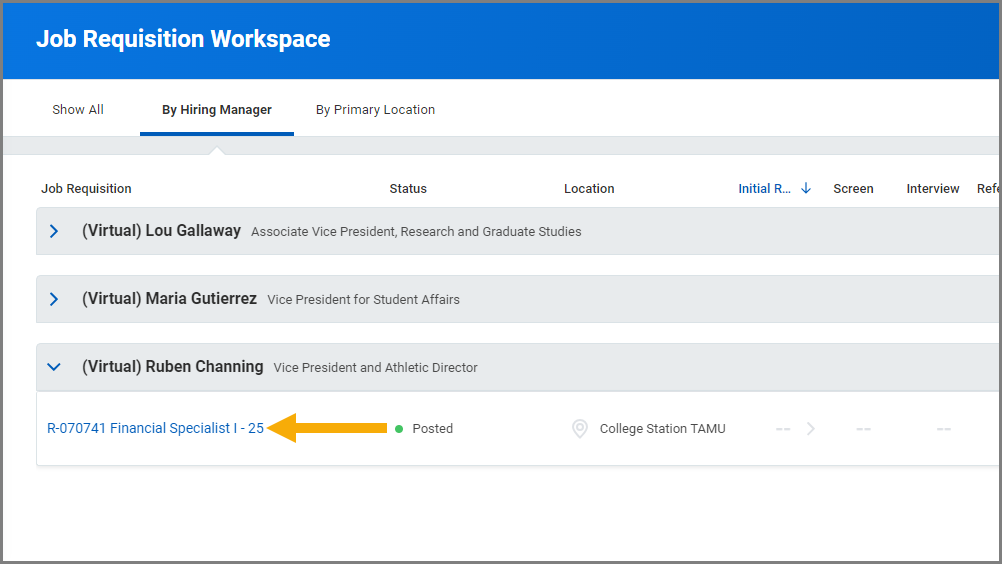The width and height of the screenshot is (1002, 564).
Task: Click the location pin icon
Action: (579, 428)
